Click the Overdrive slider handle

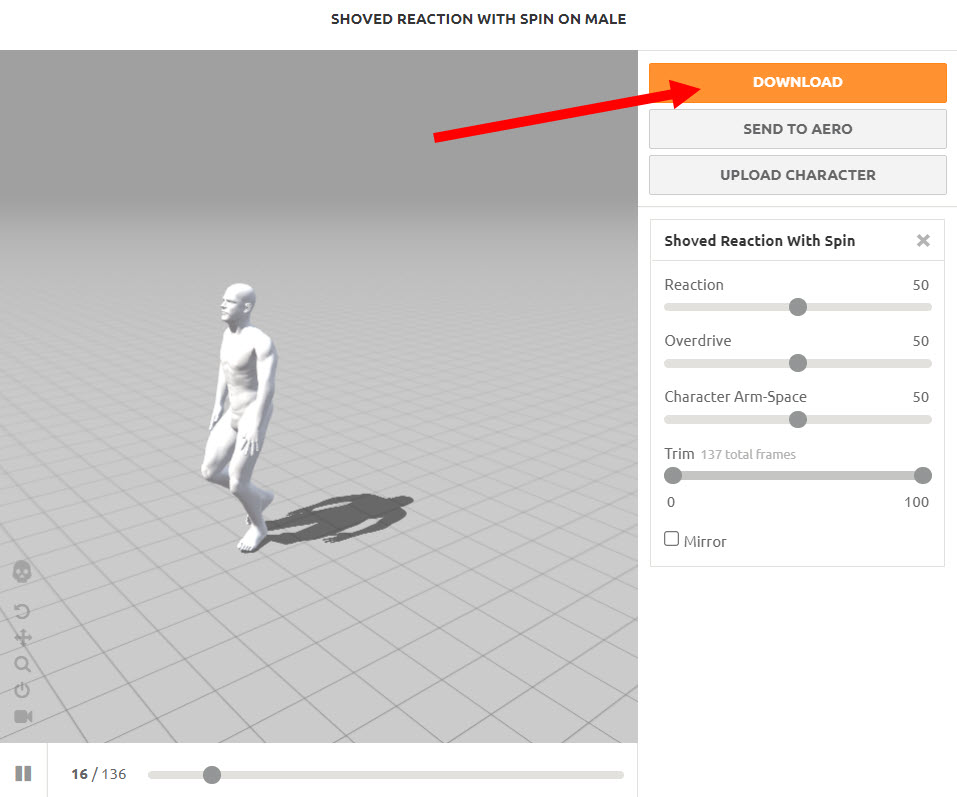[x=798, y=363]
